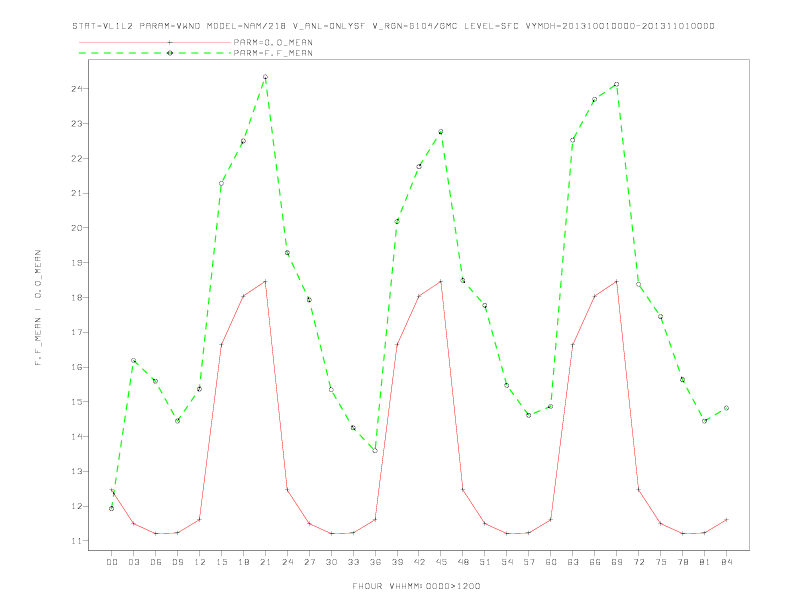Viewport: 792px width, 612px height.
Task: Click x-axis tick label 42
Action: tap(419, 562)
